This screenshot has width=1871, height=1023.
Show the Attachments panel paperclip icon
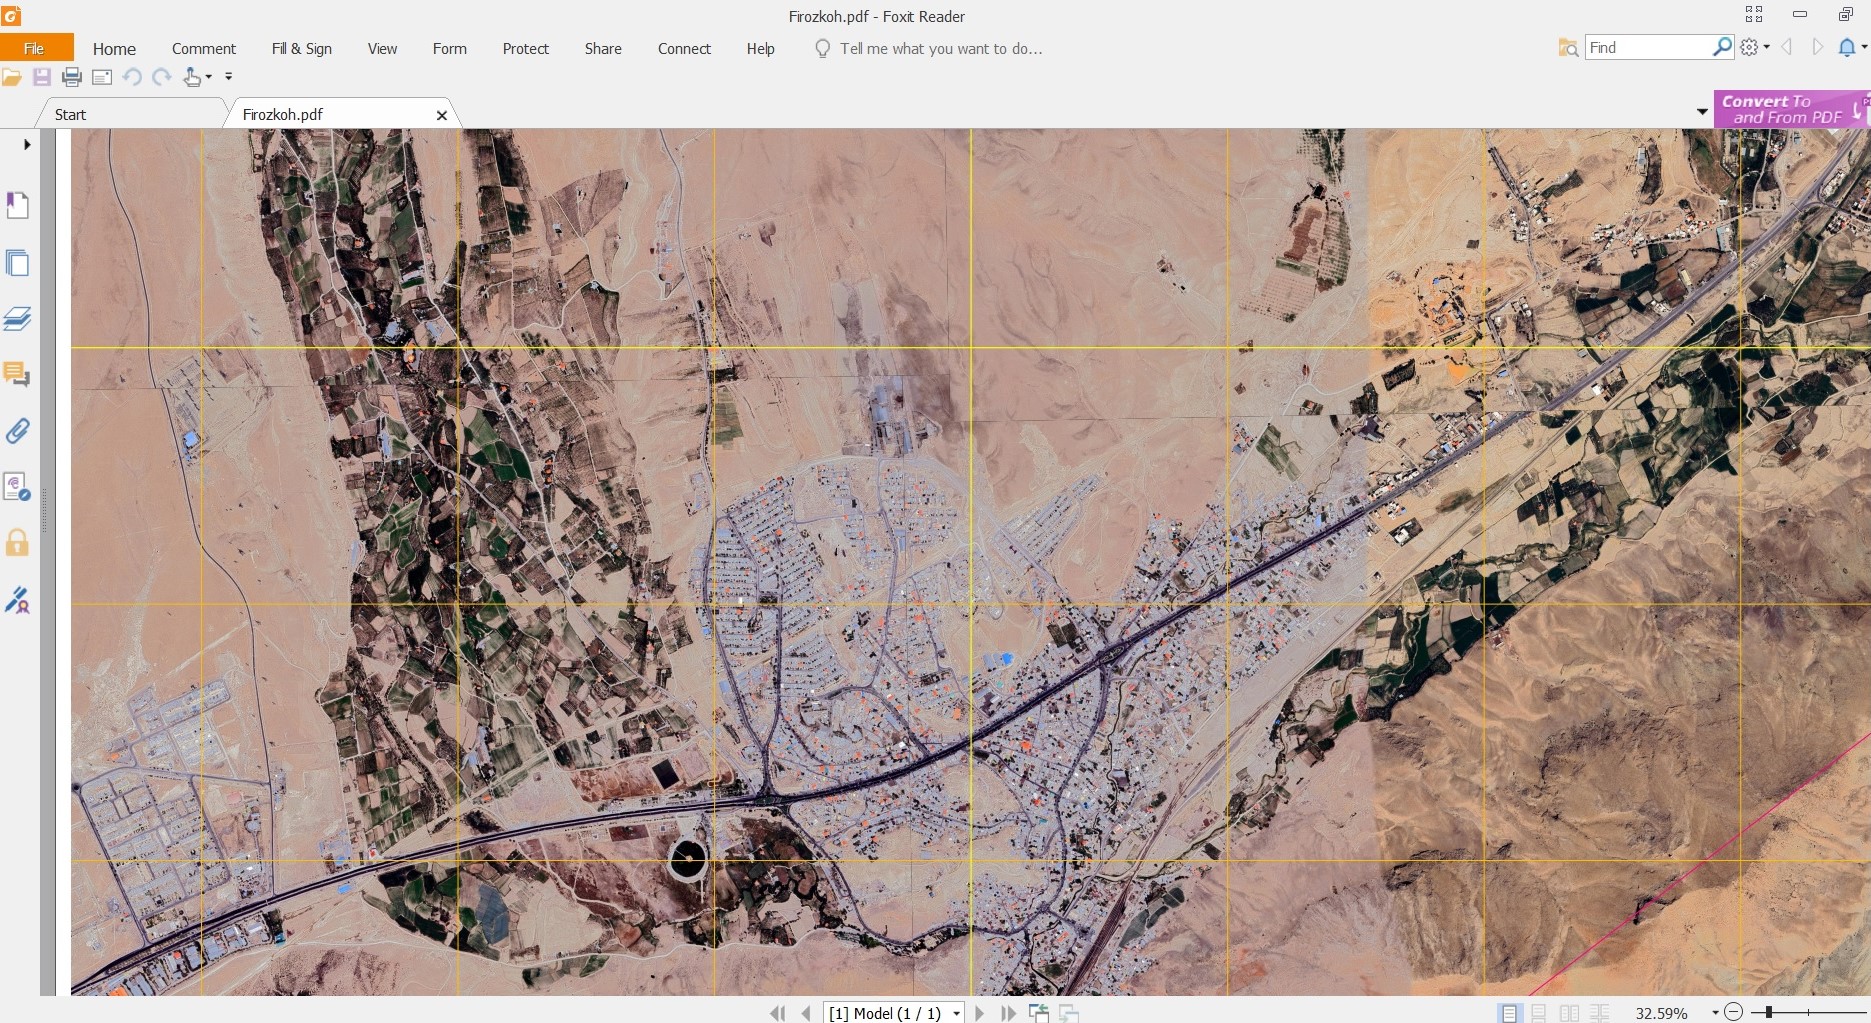[x=17, y=431]
